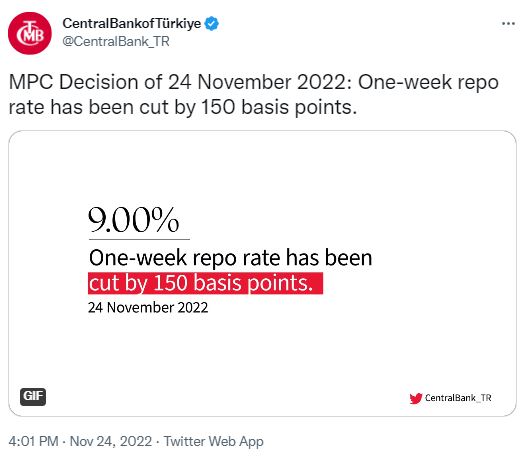529x461 pixels.
Task: Click the Nov 24, 2022 date in the timestamp
Action: pyautogui.click(x=111, y=441)
